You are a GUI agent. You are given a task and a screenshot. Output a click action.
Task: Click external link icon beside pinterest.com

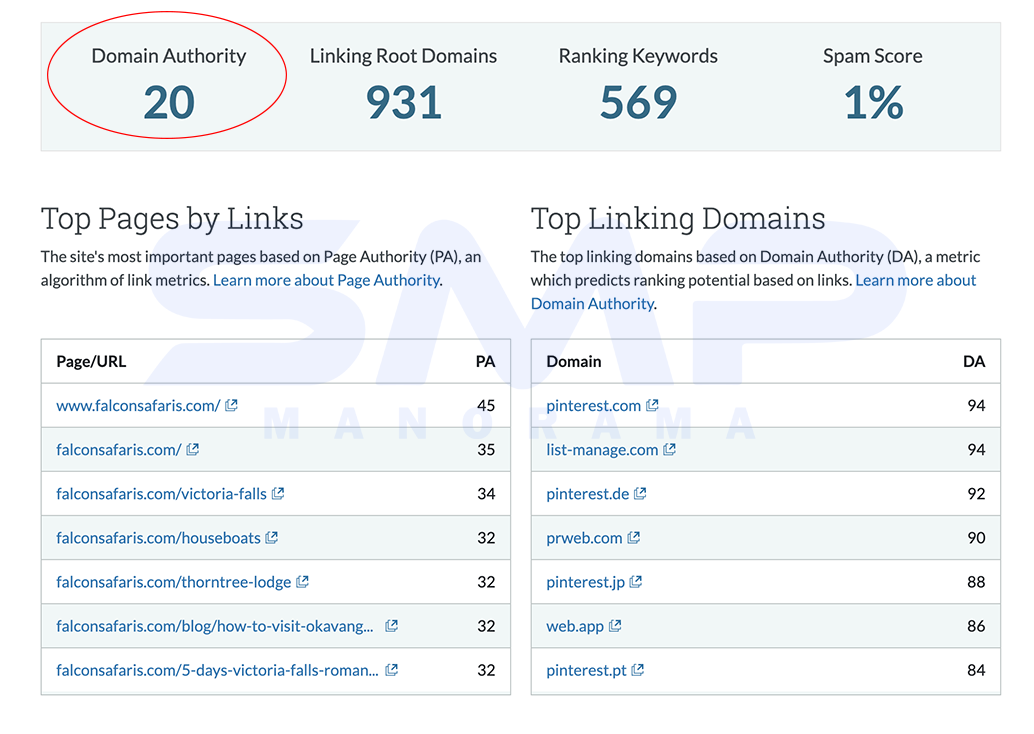[x=652, y=405]
